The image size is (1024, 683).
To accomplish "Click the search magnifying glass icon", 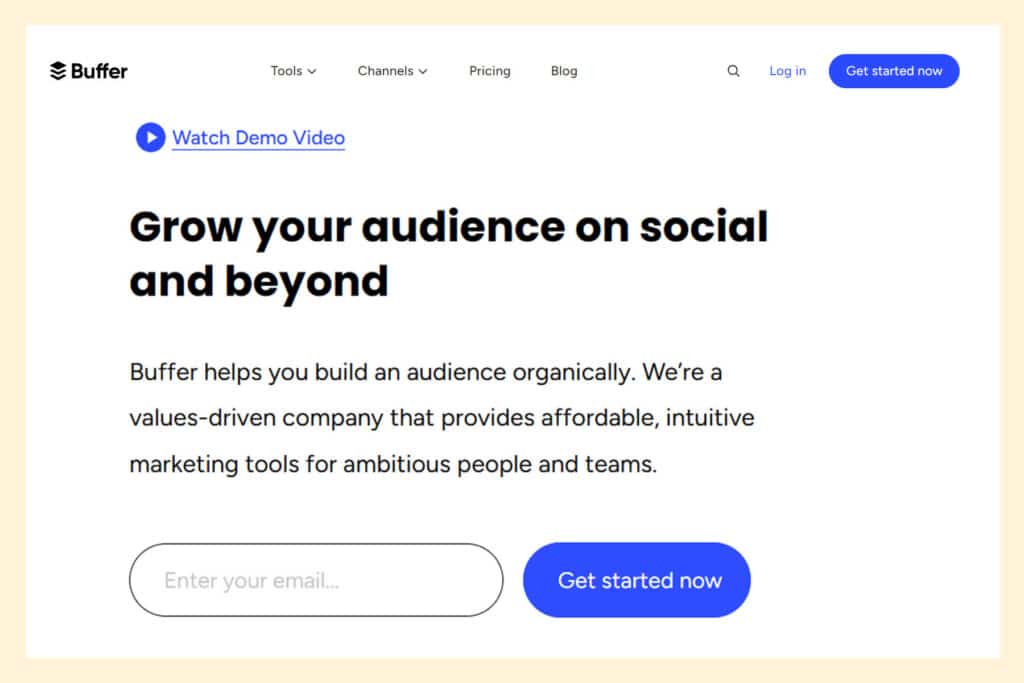I will tap(733, 71).
